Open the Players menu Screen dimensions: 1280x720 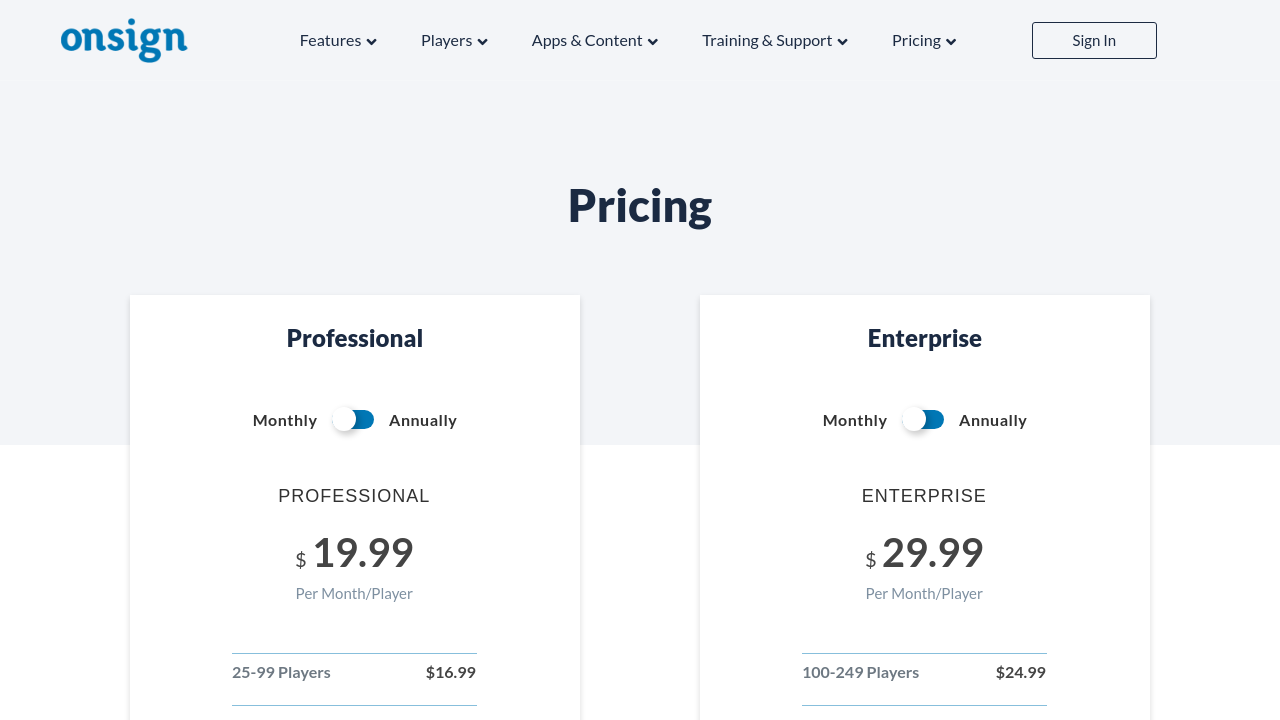(446, 40)
